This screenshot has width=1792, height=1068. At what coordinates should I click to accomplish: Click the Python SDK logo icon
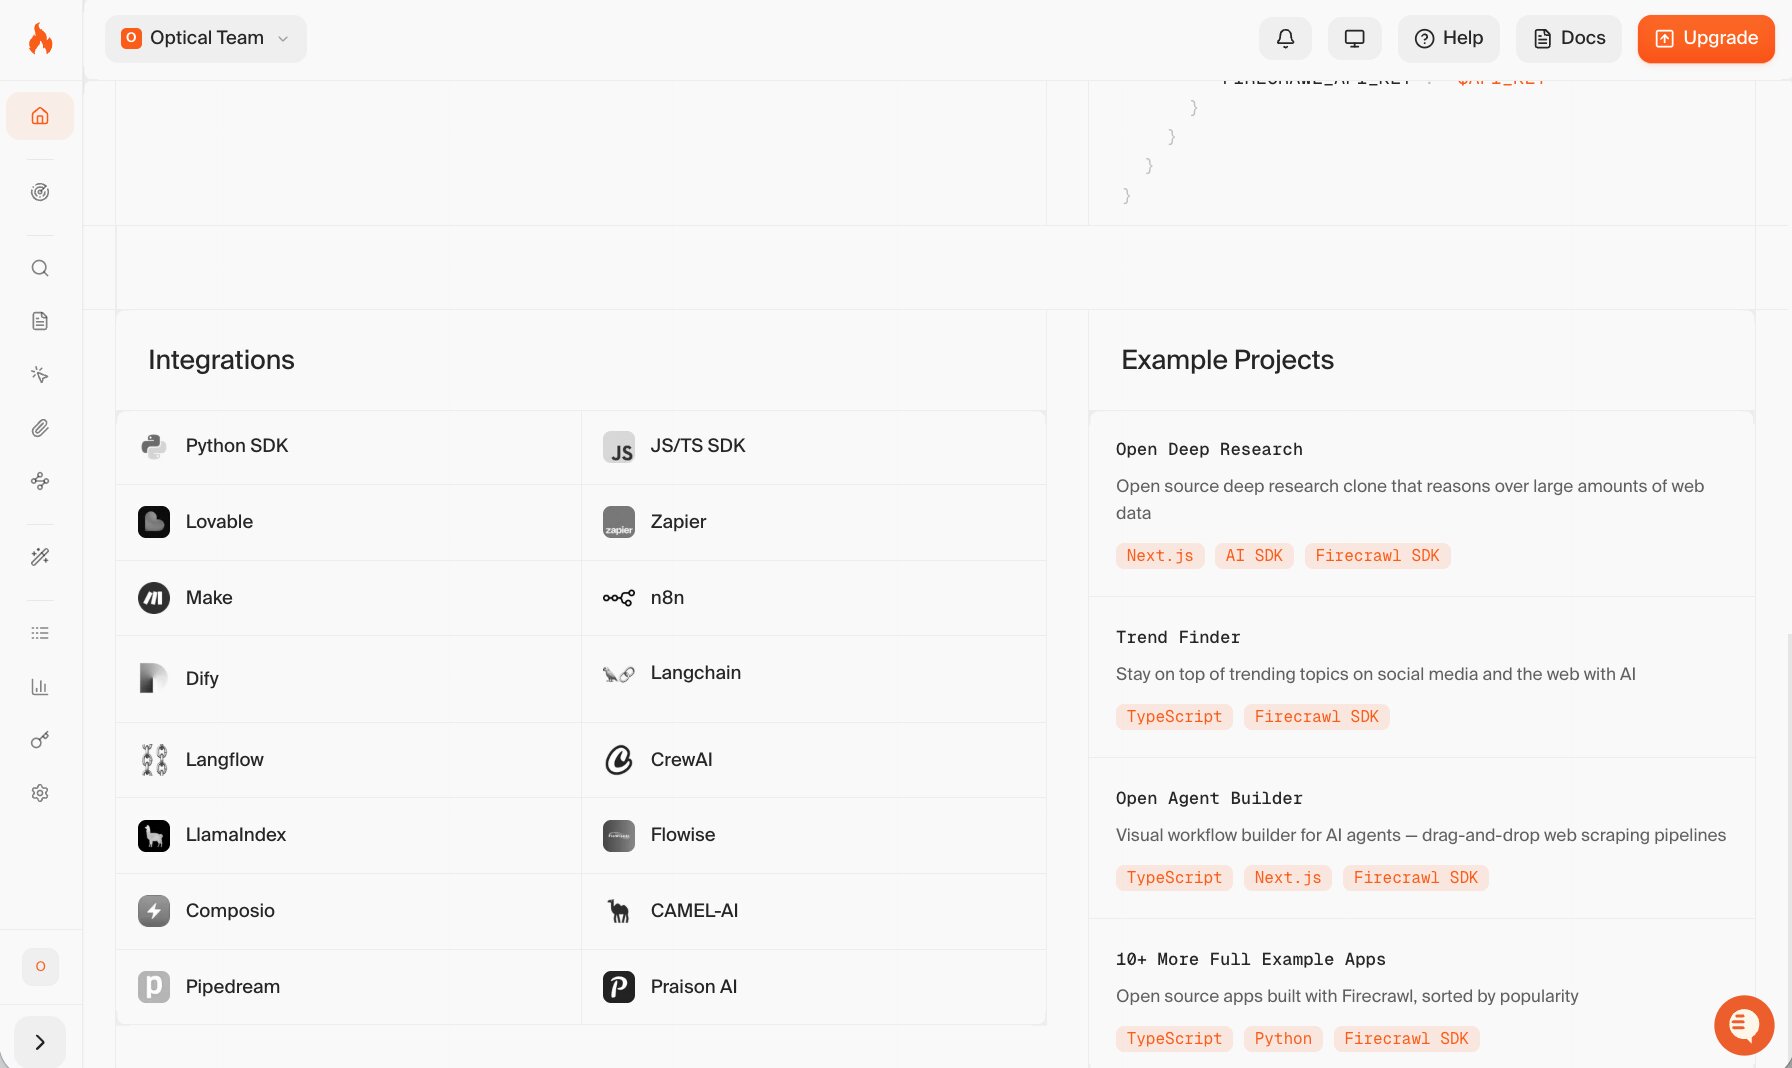(154, 446)
